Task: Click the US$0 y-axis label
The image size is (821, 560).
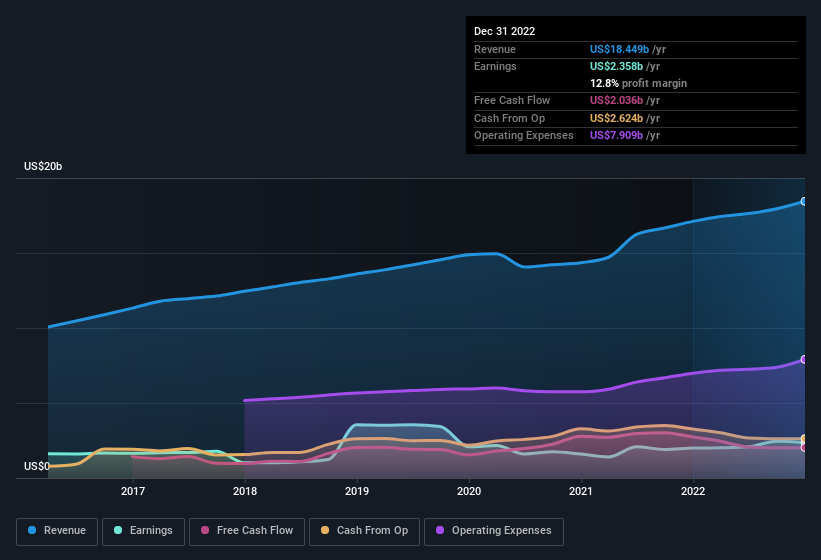Action: tap(37, 466)
